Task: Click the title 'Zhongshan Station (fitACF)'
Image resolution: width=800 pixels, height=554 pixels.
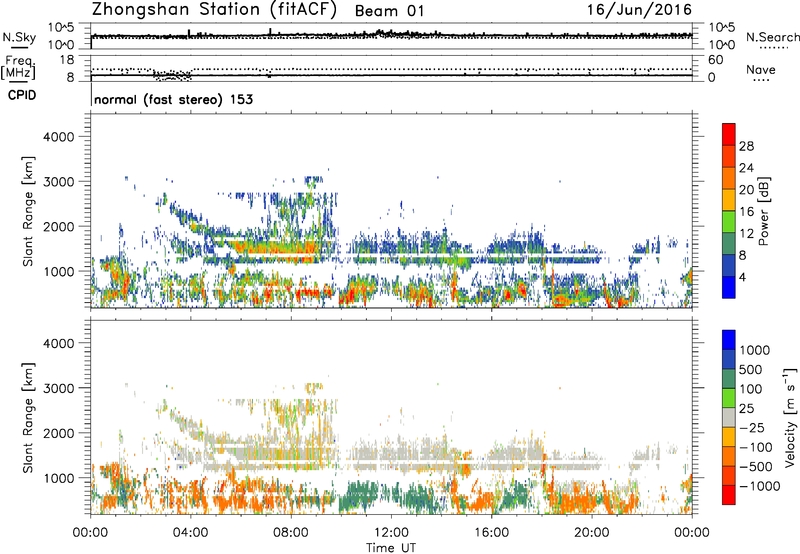Action: (214, 10)
